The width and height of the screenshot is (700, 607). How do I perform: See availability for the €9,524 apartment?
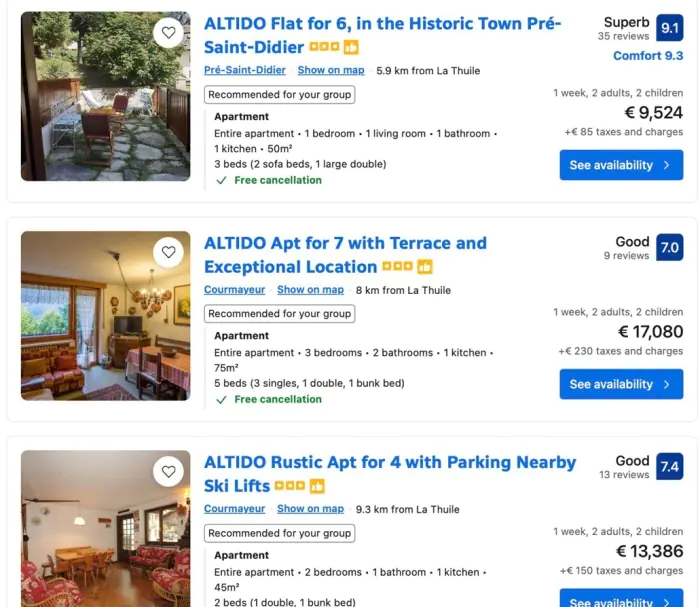pos(621,165)
